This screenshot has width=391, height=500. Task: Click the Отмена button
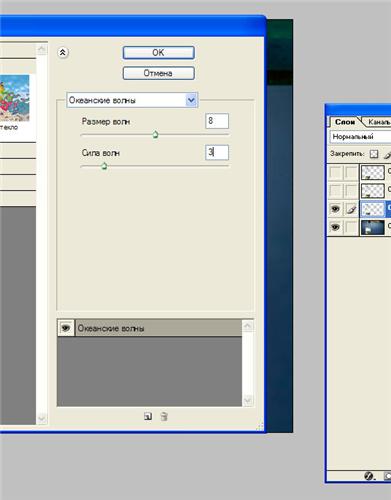coord(158,73)
